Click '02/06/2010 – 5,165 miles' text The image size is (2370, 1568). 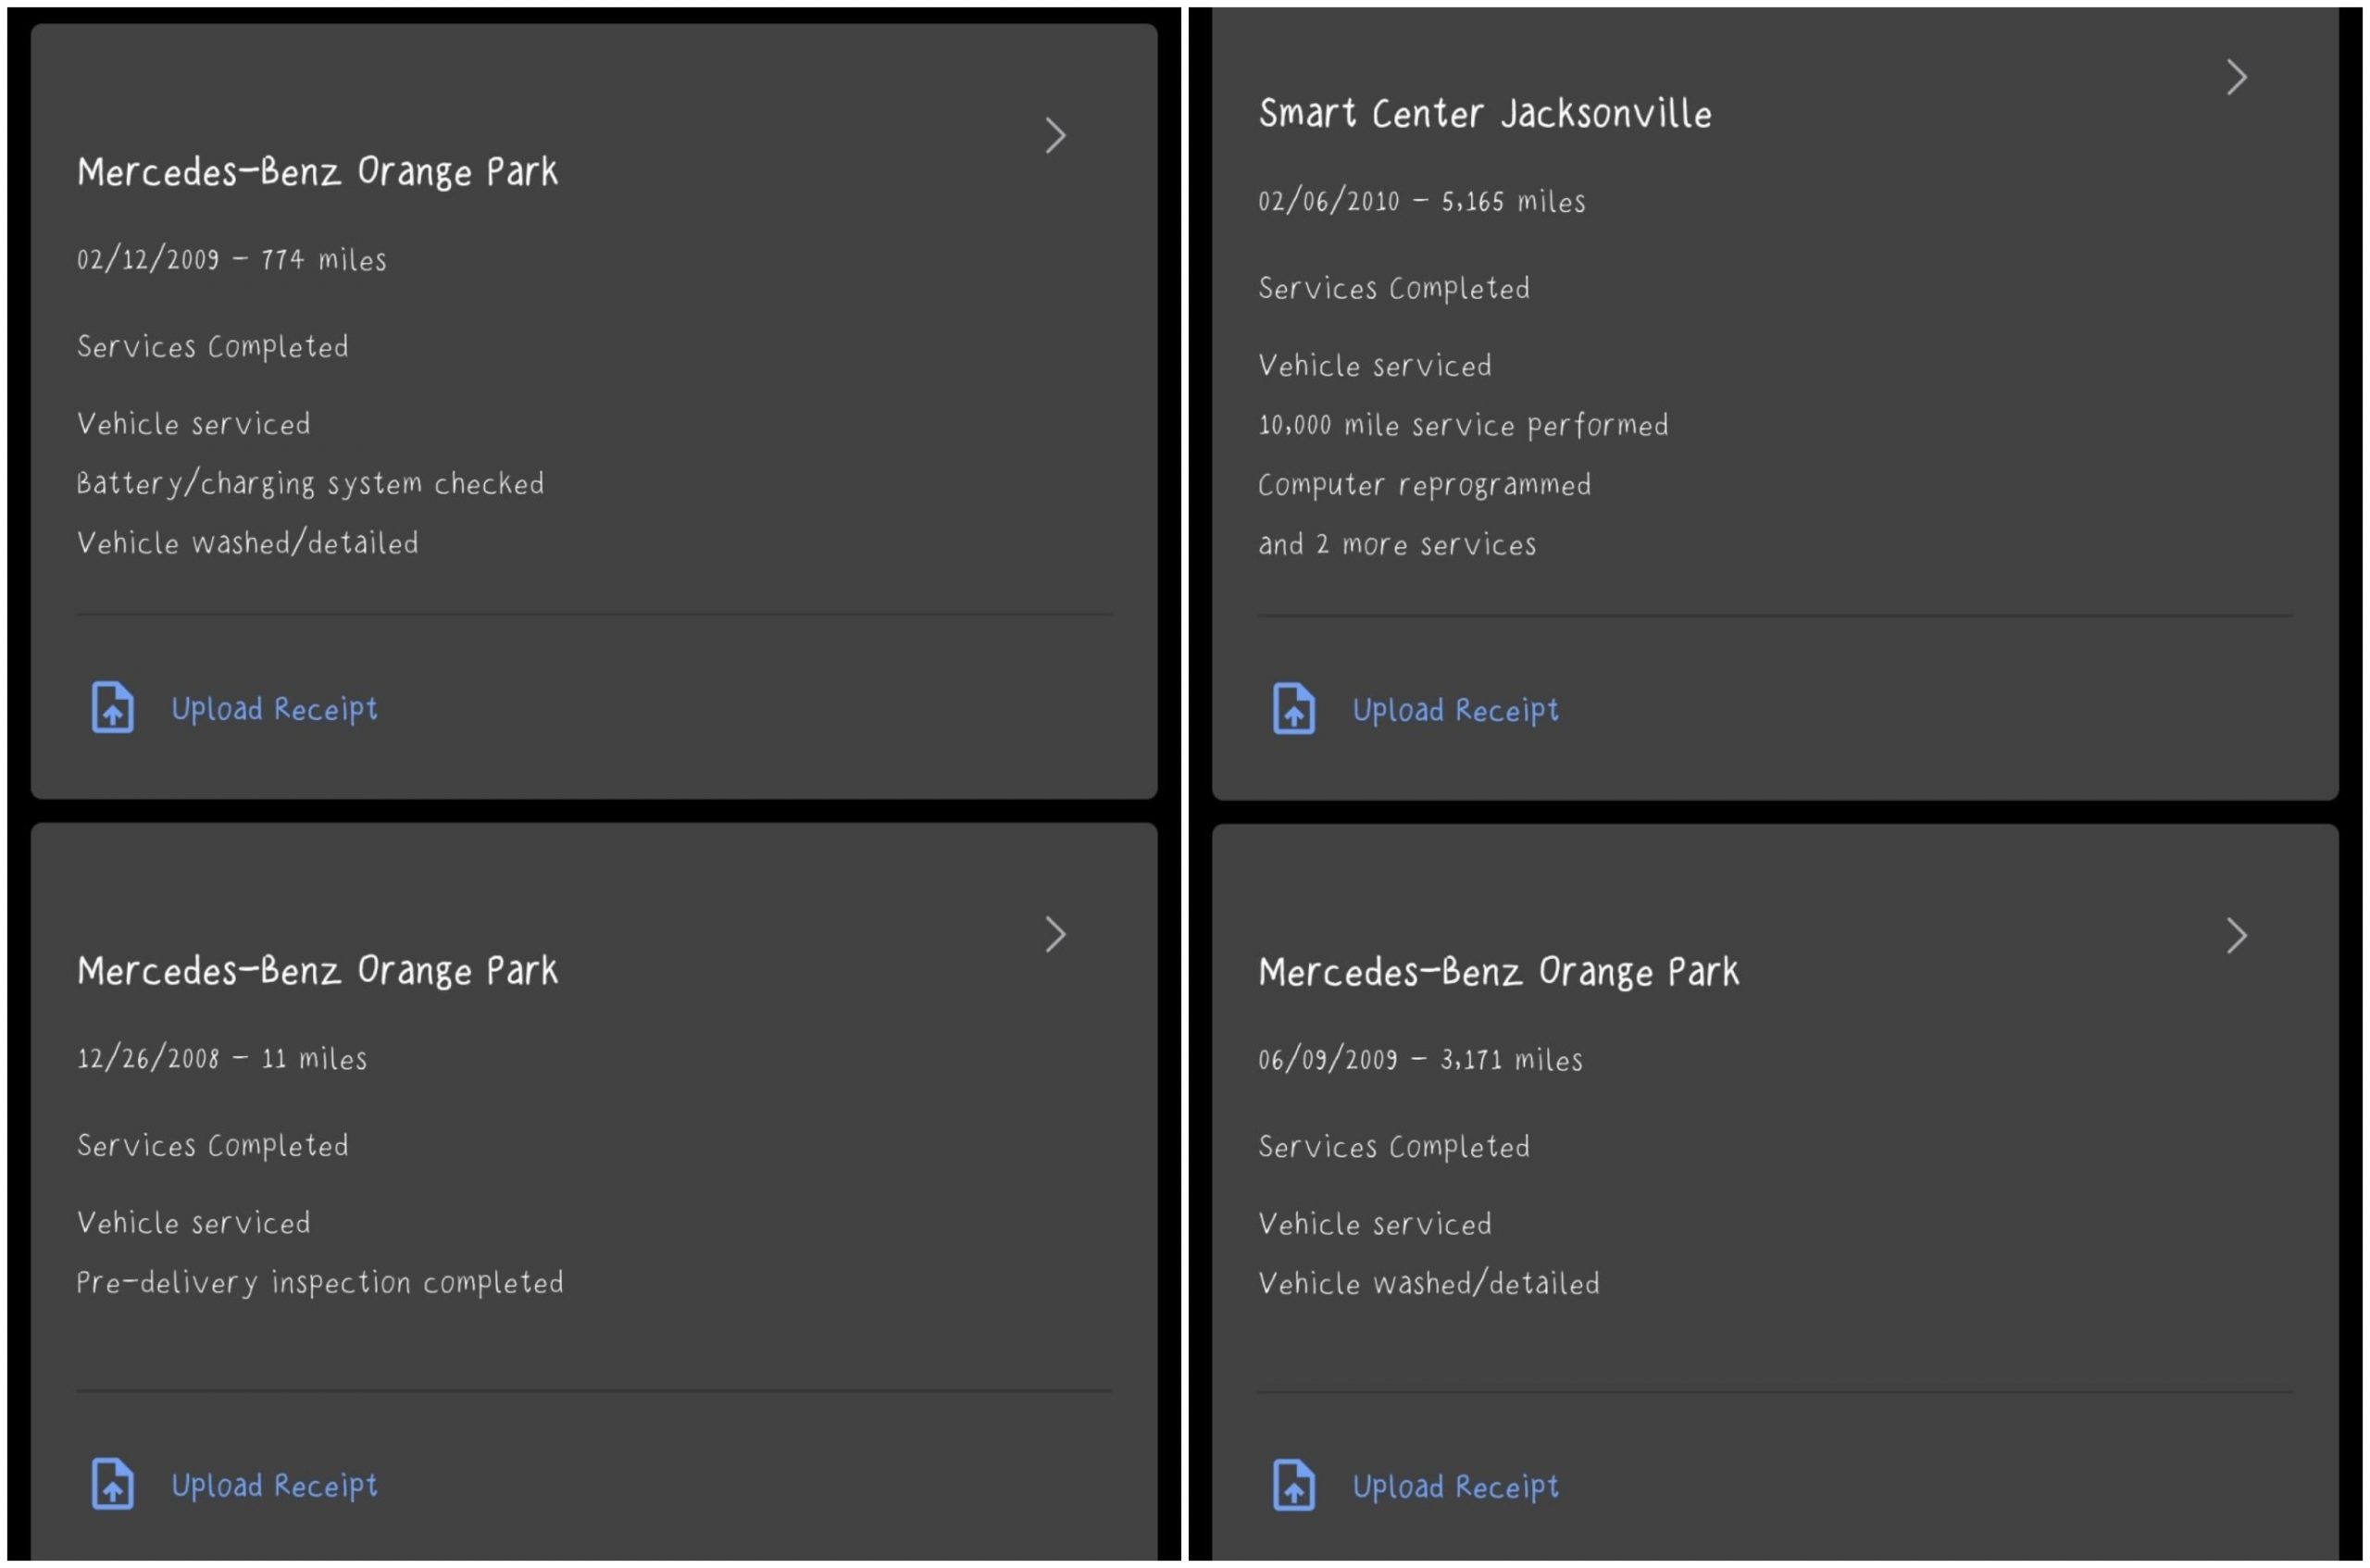pyautogui.click(x=1422, y=201)
